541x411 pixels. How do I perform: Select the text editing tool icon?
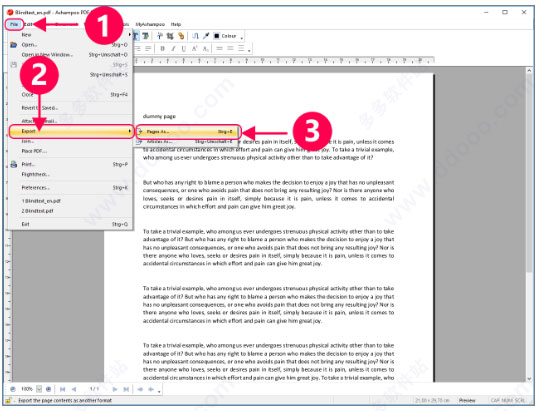coord(135,36)
